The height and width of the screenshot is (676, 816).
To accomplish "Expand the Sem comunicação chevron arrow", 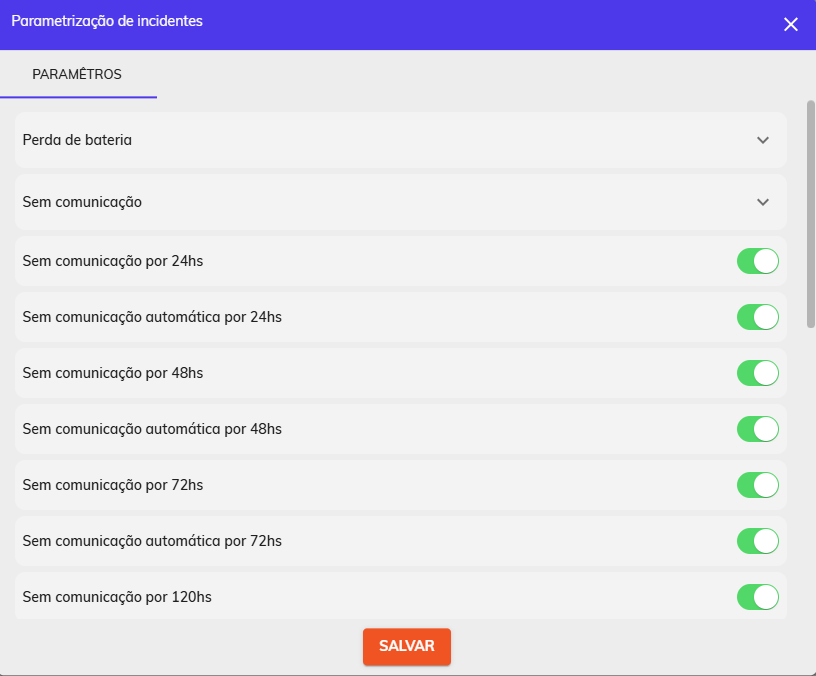I will coord(762,202).
